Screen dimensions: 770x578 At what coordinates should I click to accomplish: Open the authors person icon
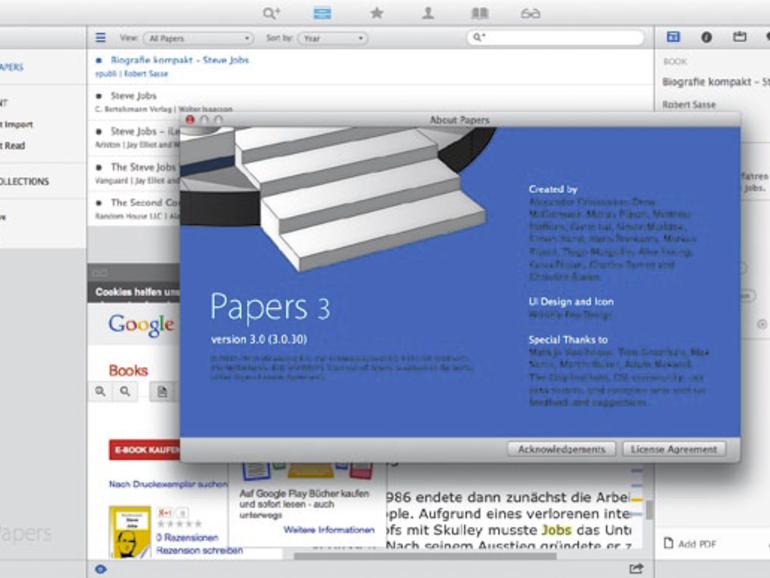pyautogui.click(x=428, y=13)
